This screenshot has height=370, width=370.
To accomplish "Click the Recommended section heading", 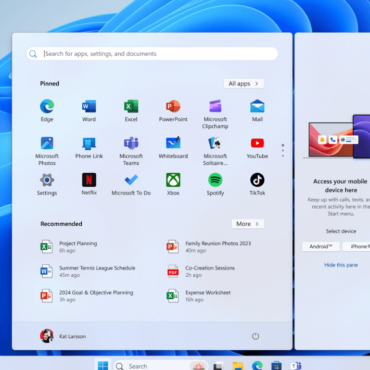I will tap(61, 224).
